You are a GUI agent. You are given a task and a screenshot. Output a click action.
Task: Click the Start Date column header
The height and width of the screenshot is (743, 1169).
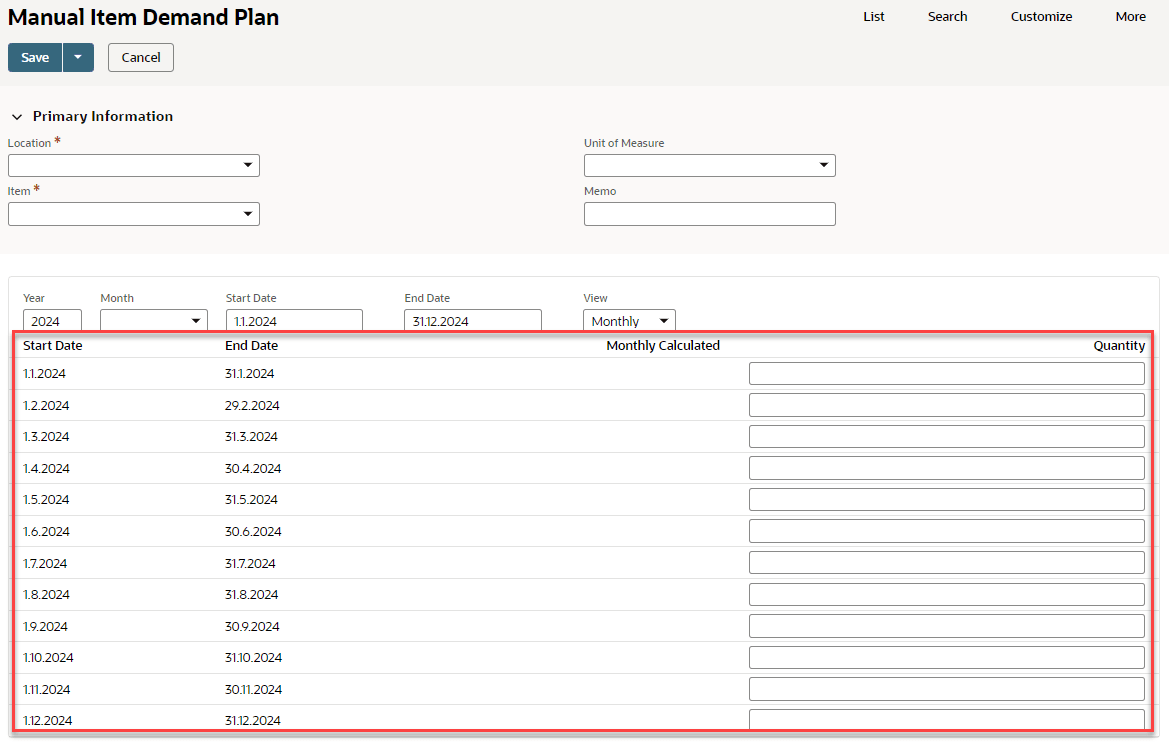[x=53, y=346]
